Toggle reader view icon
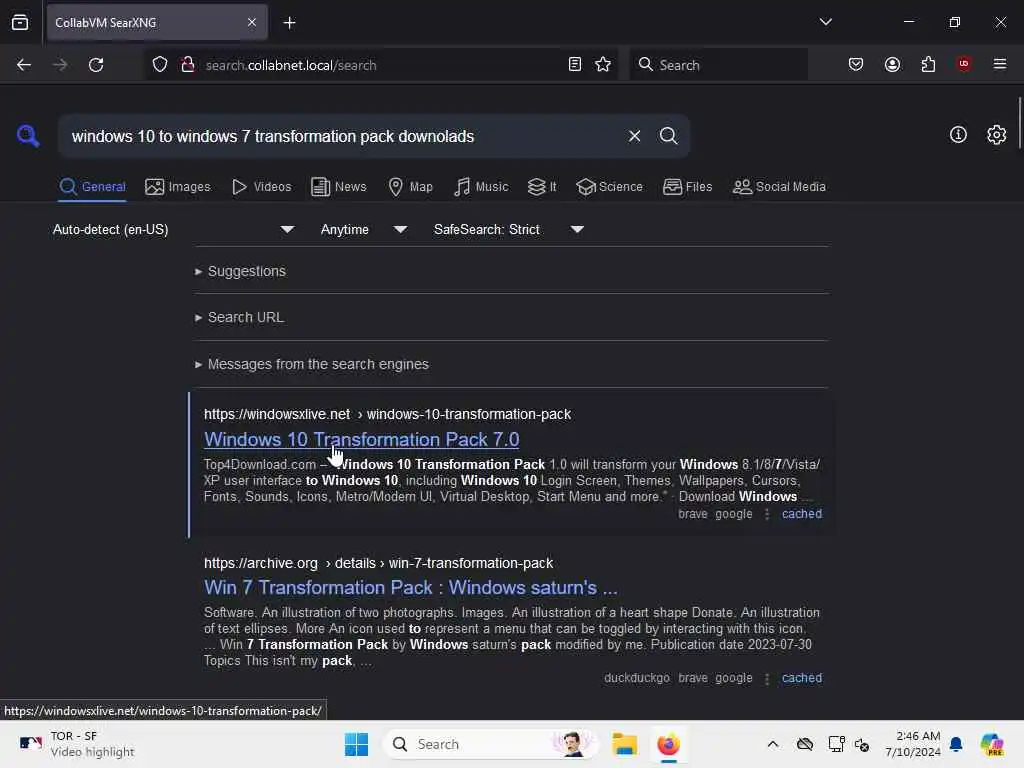 click(x=575, y=64)
